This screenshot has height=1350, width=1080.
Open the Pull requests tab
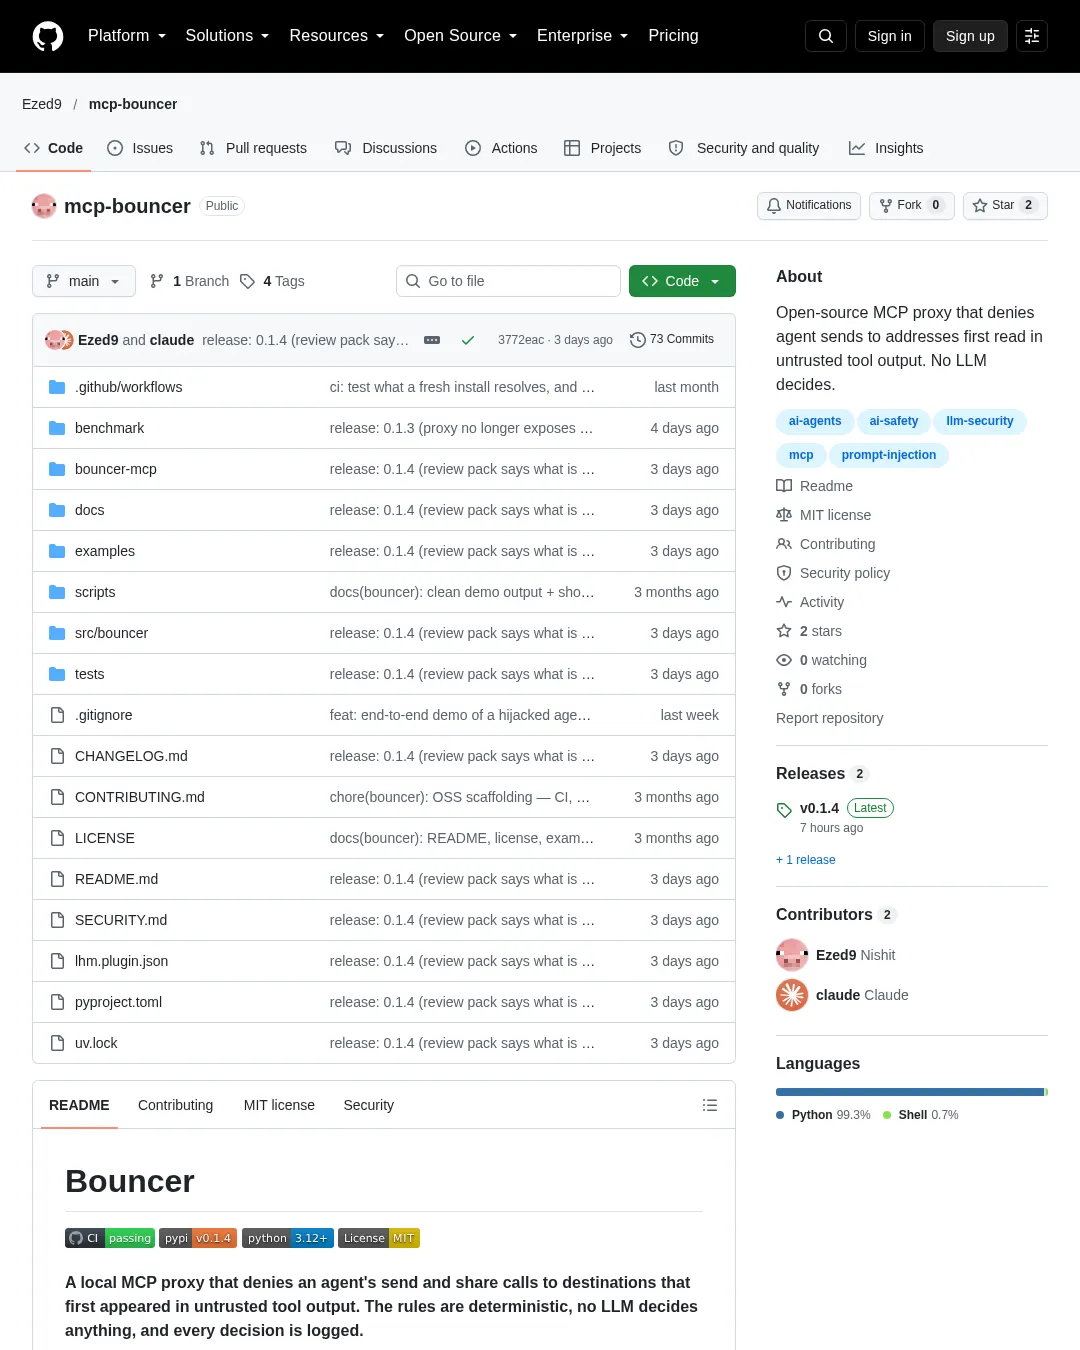pyautogui.click(x=253, y=148)
